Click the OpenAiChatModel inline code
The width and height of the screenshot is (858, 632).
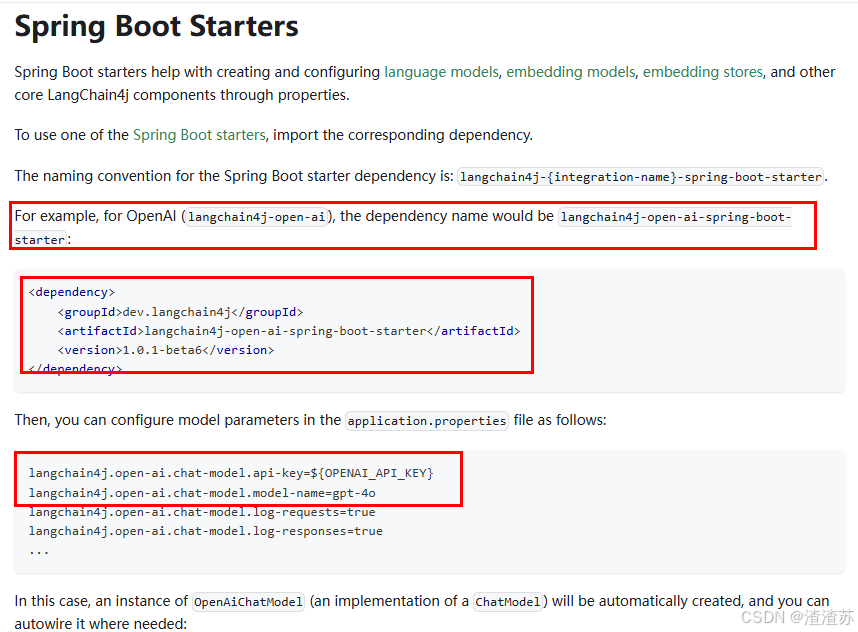(x=248, y=602)
